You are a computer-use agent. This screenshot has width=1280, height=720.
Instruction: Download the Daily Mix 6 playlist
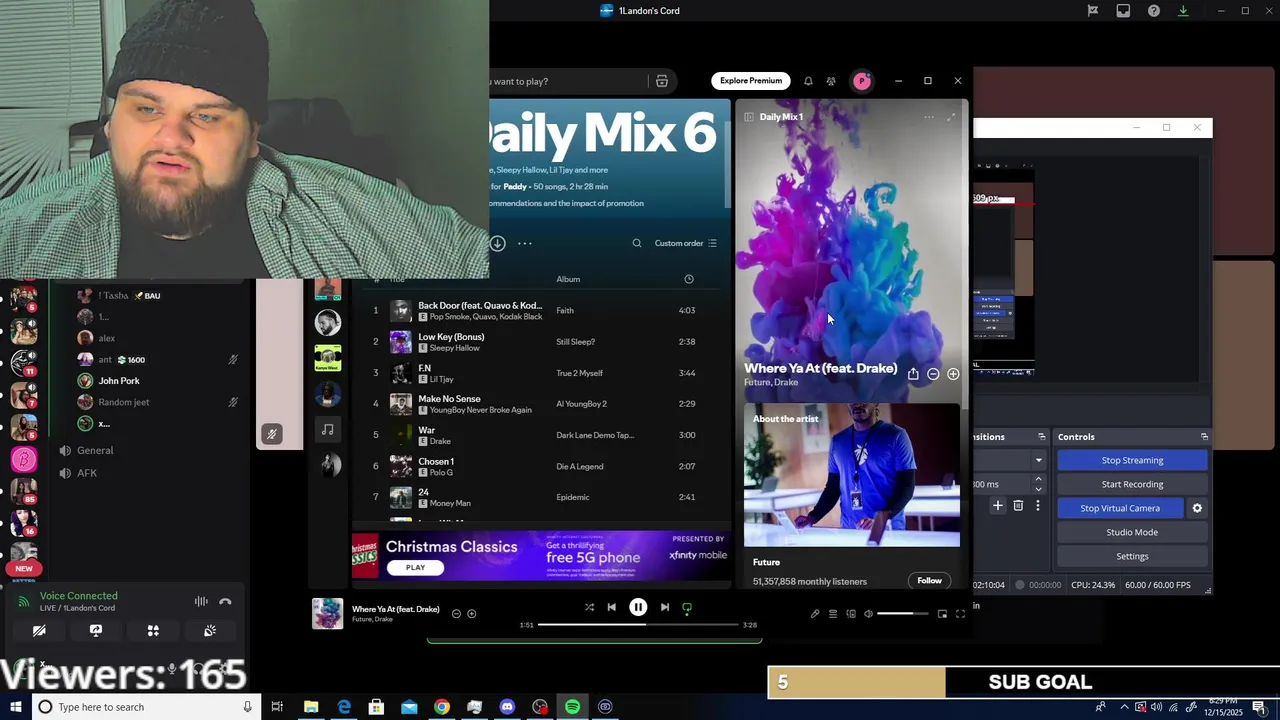[498, 243]
